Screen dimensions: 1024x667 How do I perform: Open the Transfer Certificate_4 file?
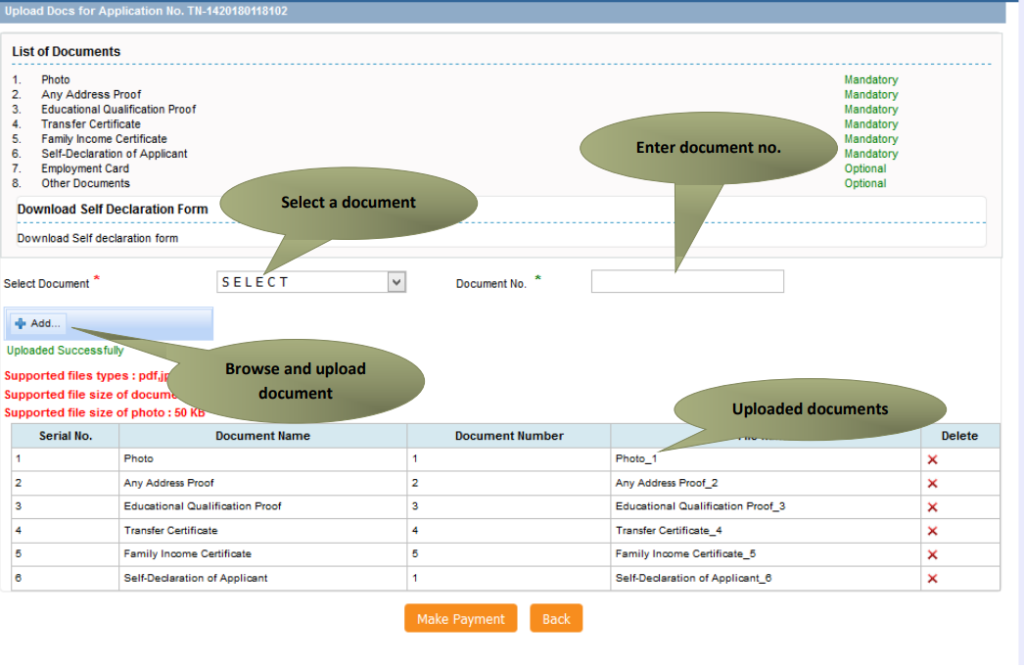[x=668, y=531]
